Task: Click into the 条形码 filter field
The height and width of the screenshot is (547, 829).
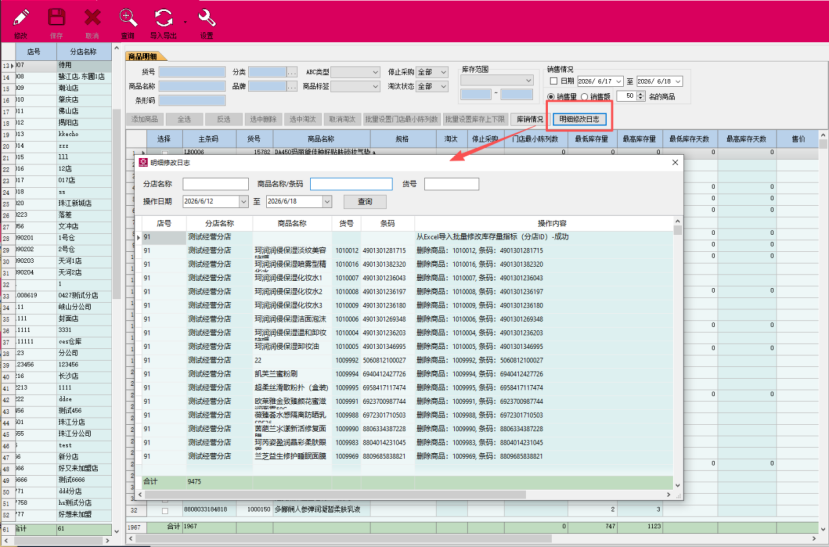Action: point(192,100)
